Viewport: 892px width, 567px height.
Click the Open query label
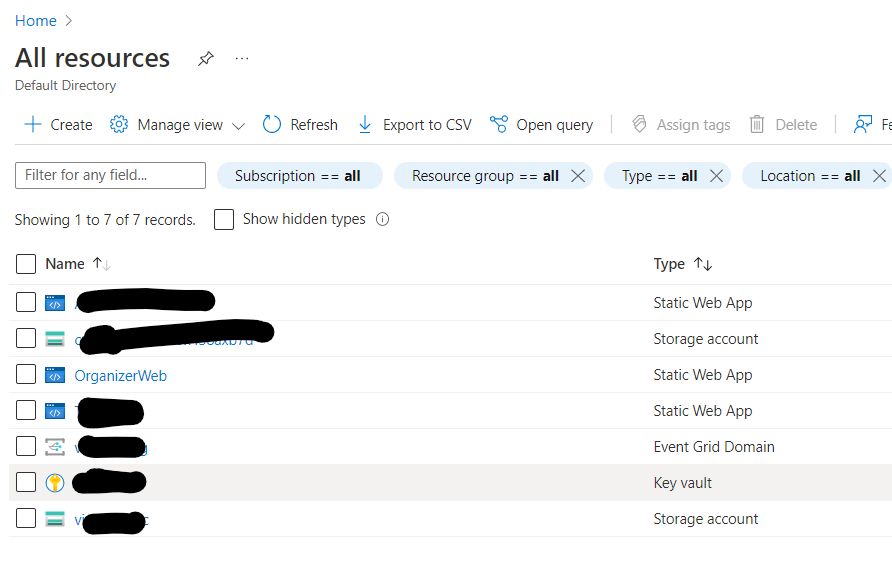[555, 125]
